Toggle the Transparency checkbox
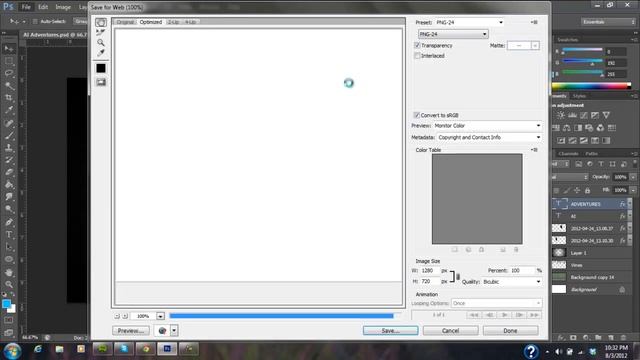Image resolution: width=640 pixels, height=360 pixels. (x=417, y=45)
